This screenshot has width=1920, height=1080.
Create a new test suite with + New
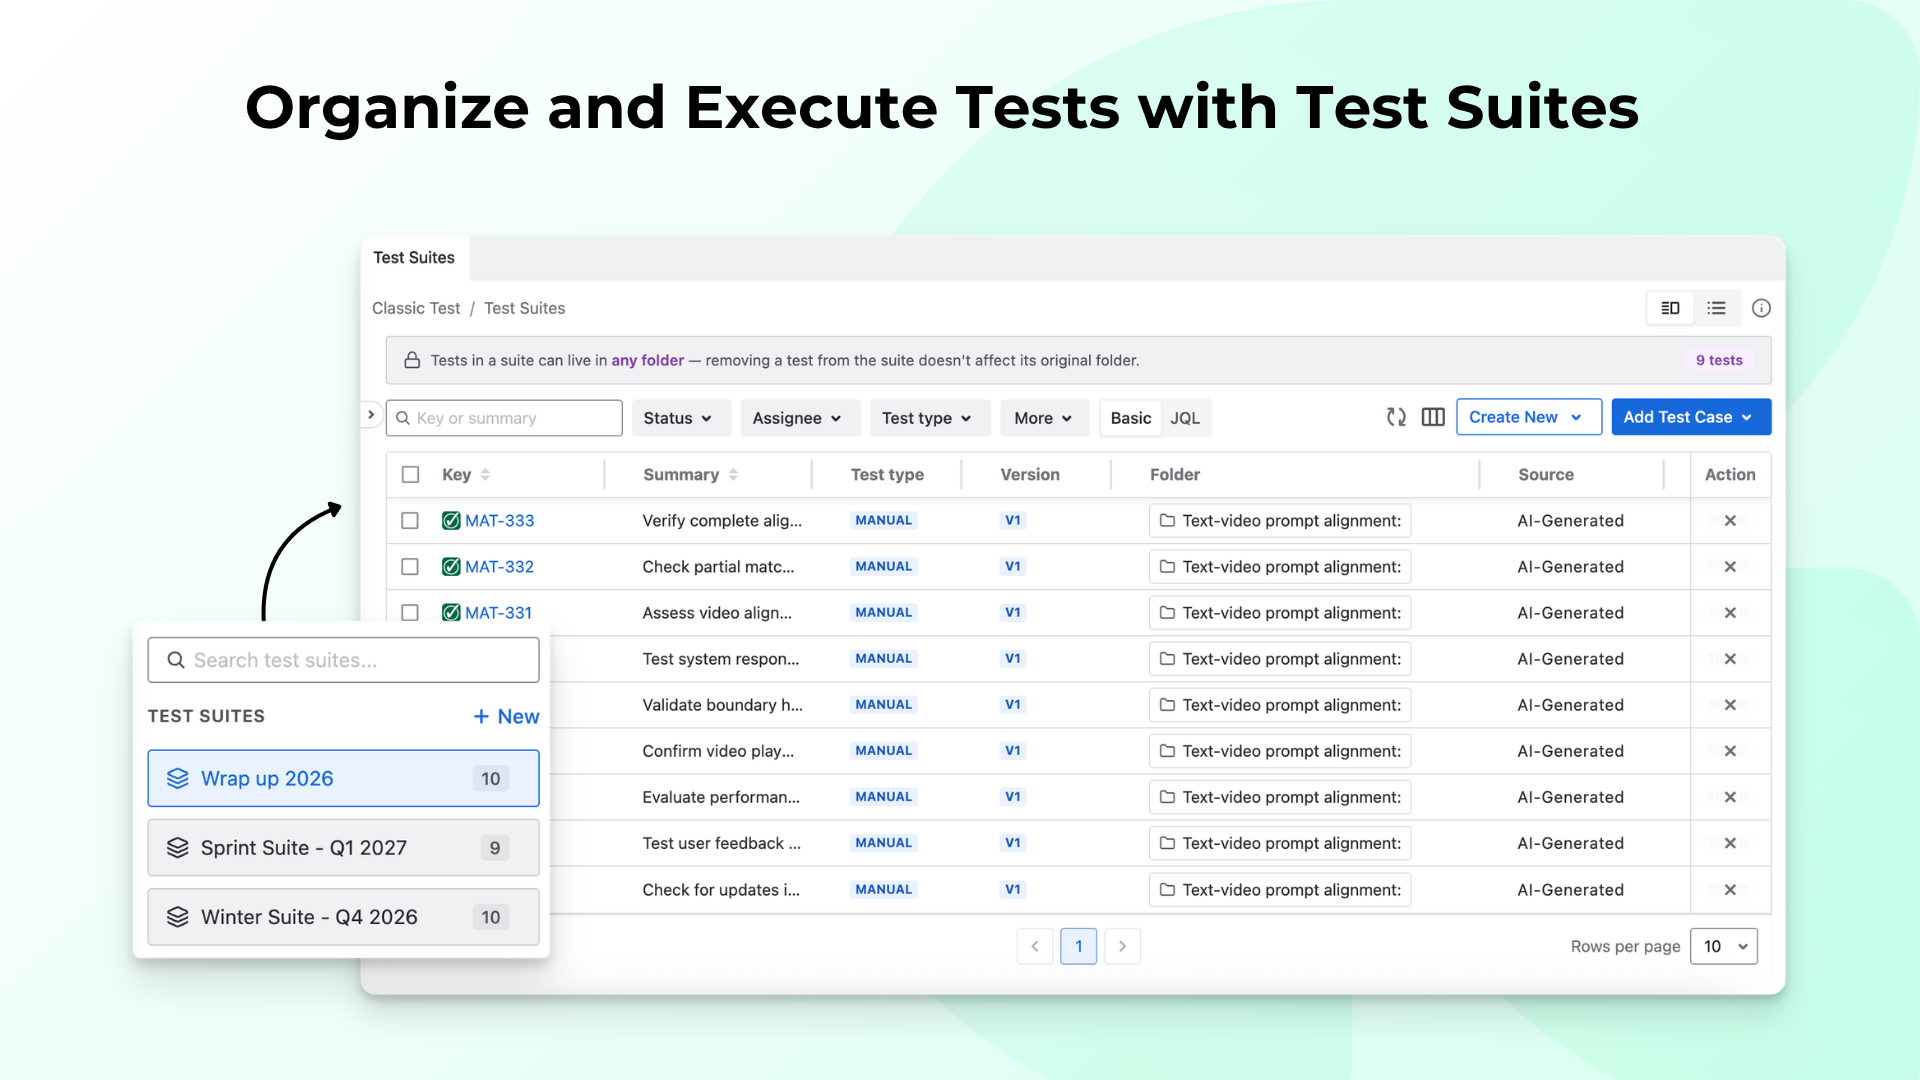click(506, 717)
